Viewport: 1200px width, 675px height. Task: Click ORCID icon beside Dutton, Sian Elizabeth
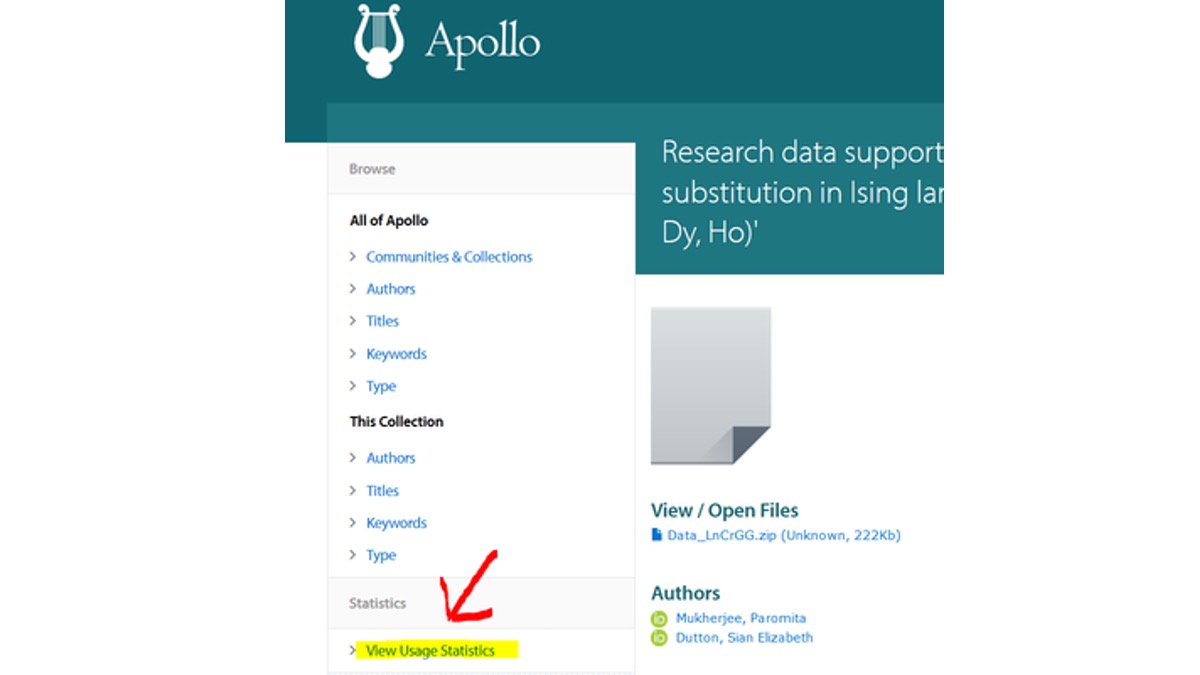[659, 637]
